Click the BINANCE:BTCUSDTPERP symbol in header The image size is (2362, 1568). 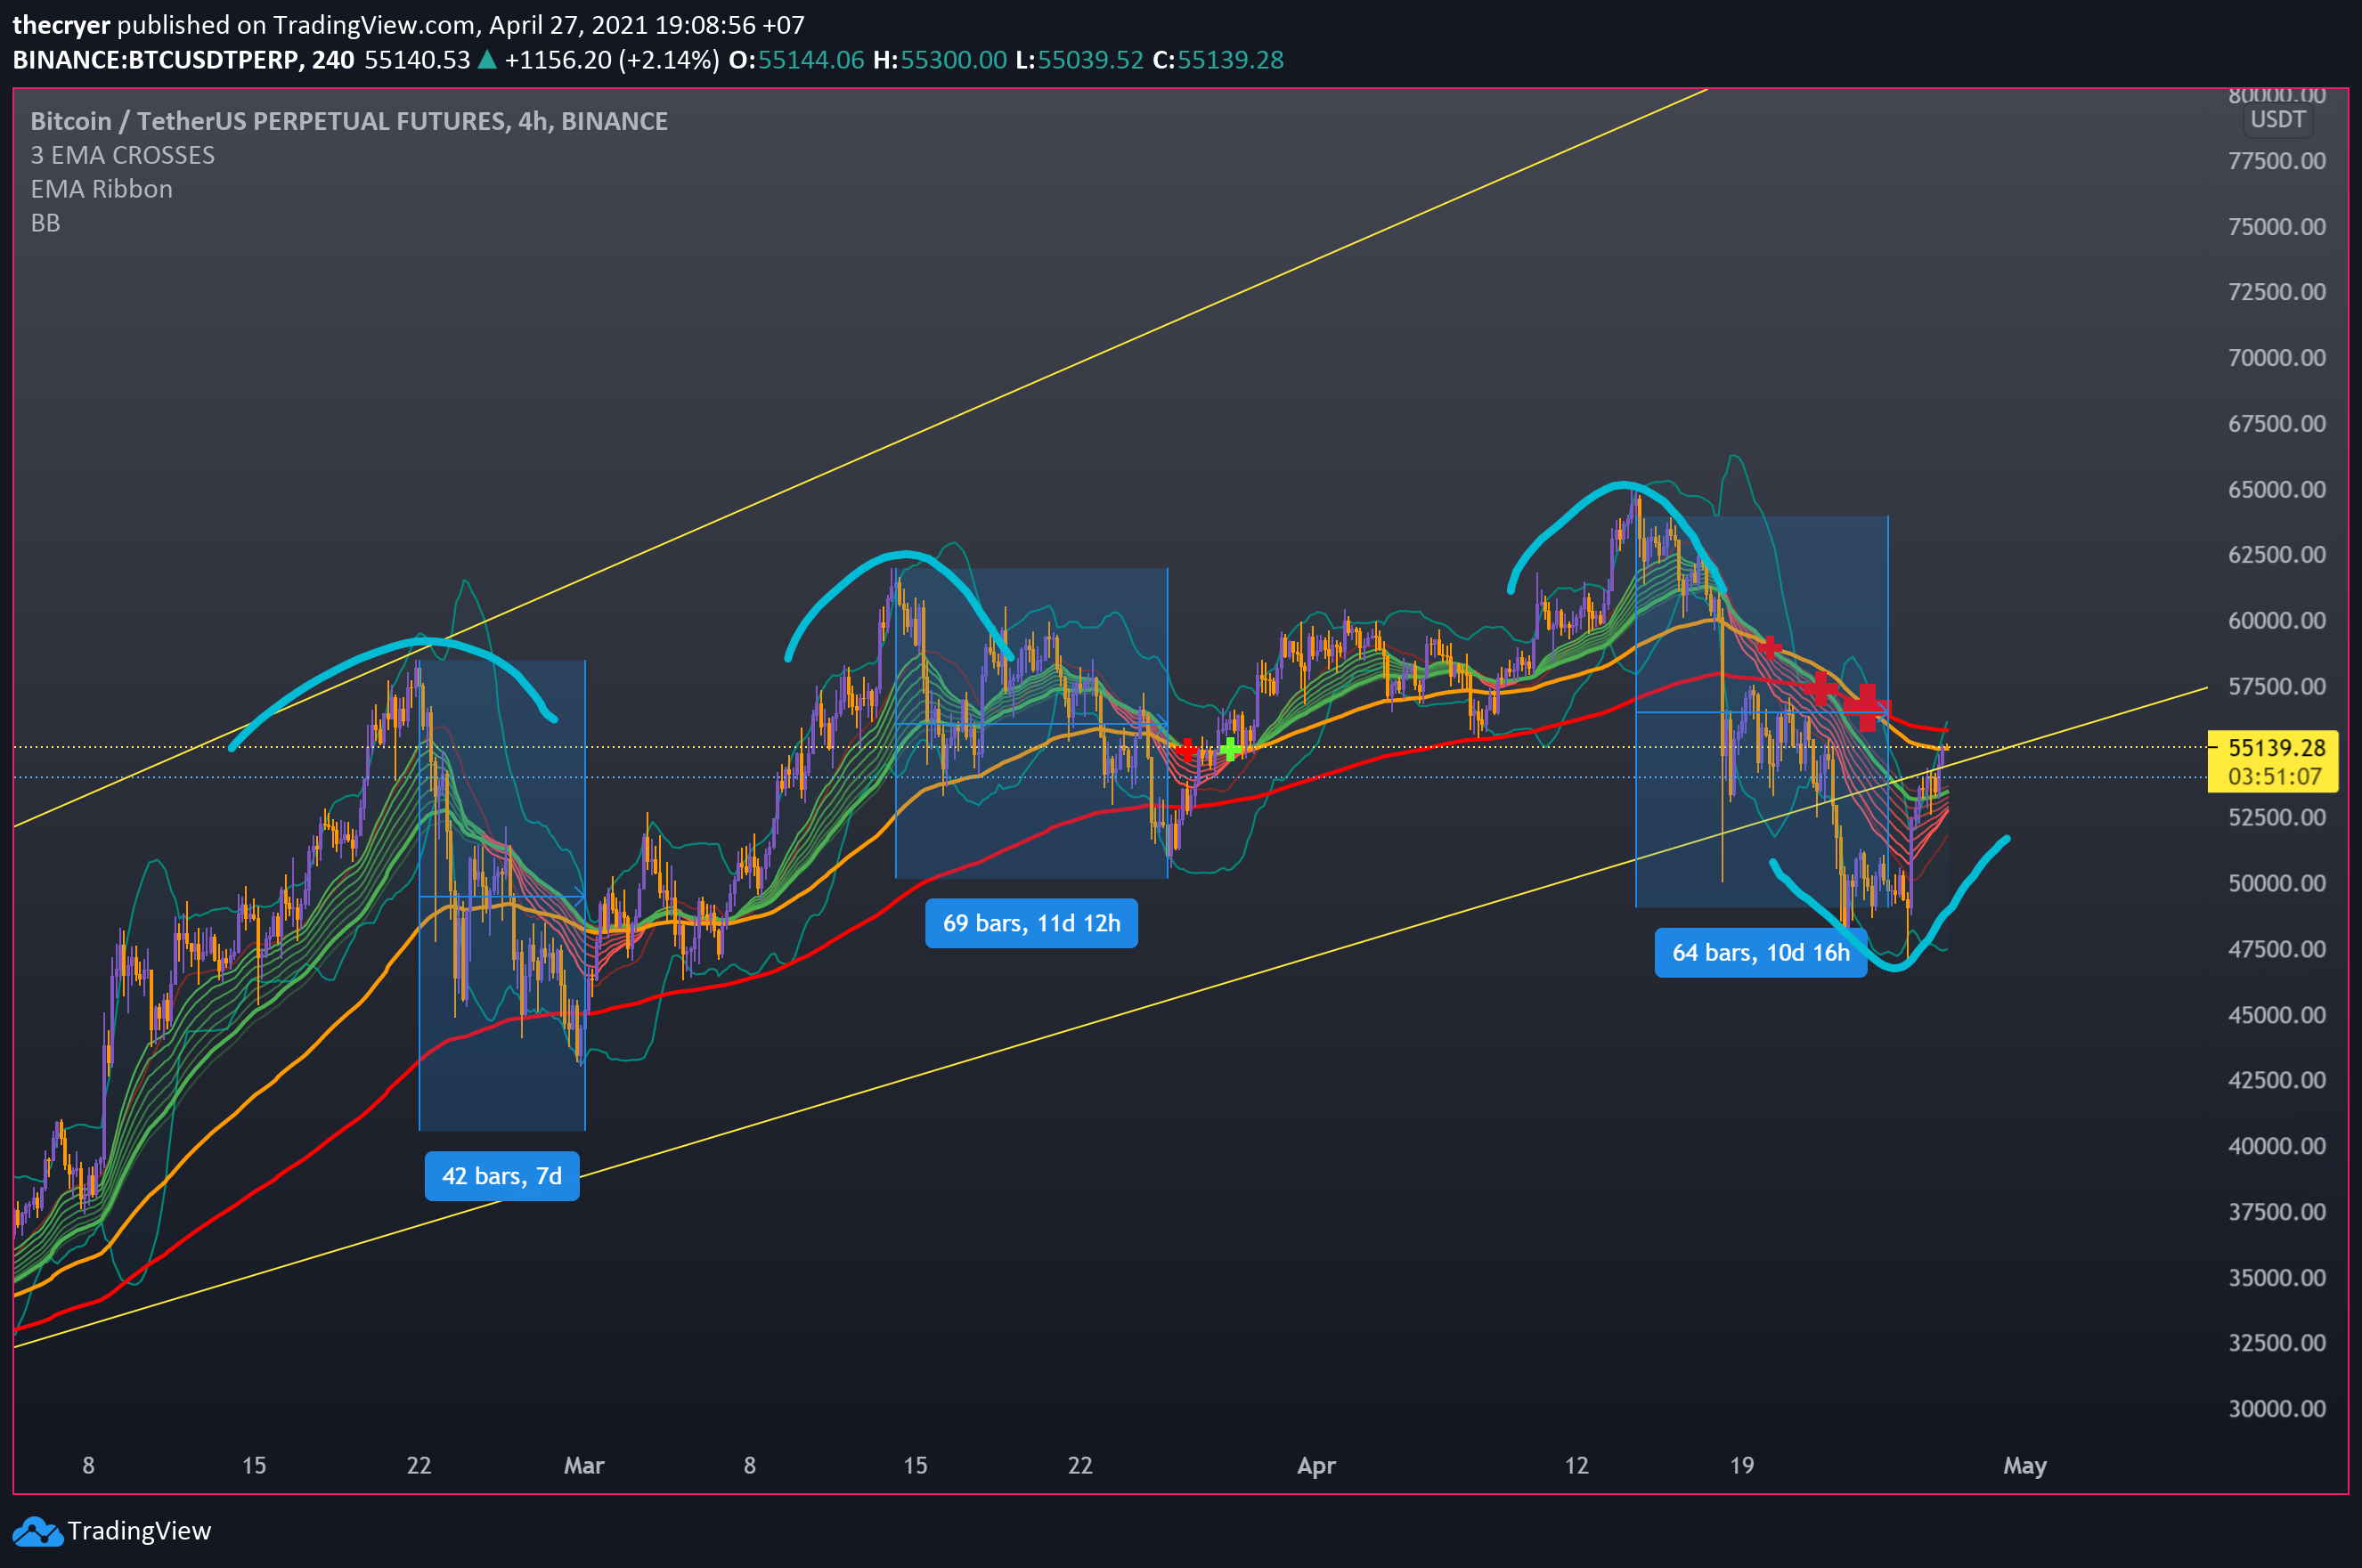click(155, 60)
